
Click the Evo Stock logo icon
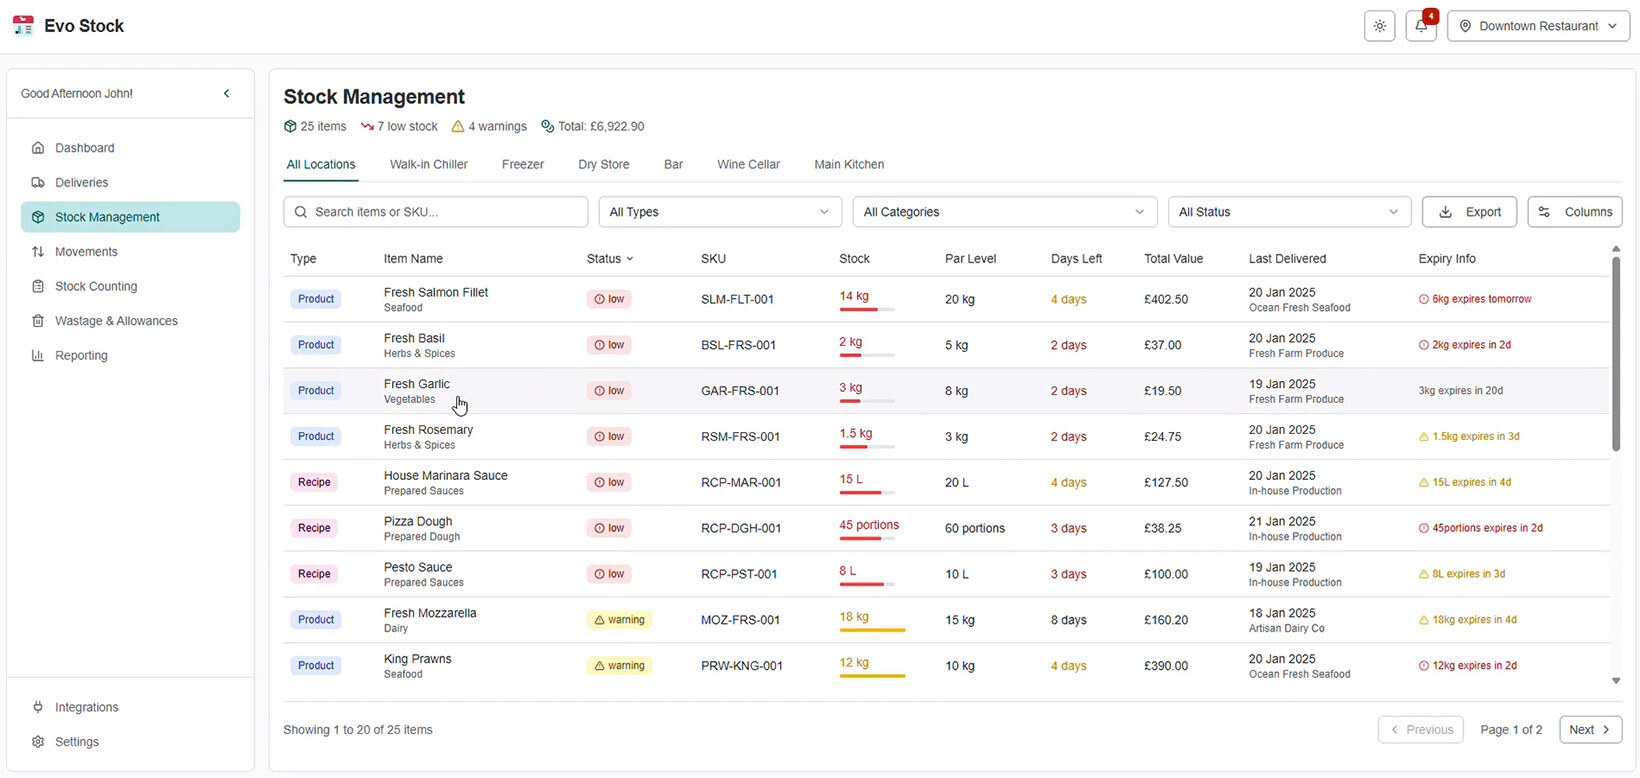(23, 26)
